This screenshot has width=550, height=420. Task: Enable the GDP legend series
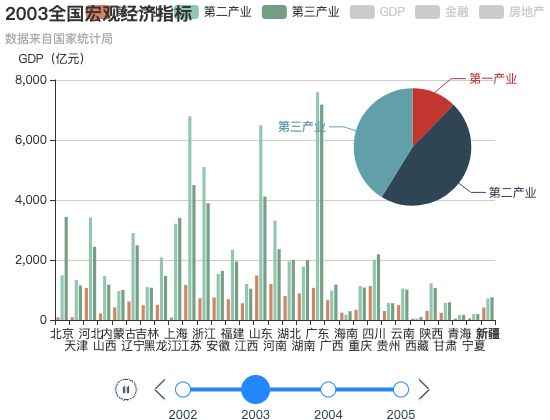click(377, 12)
